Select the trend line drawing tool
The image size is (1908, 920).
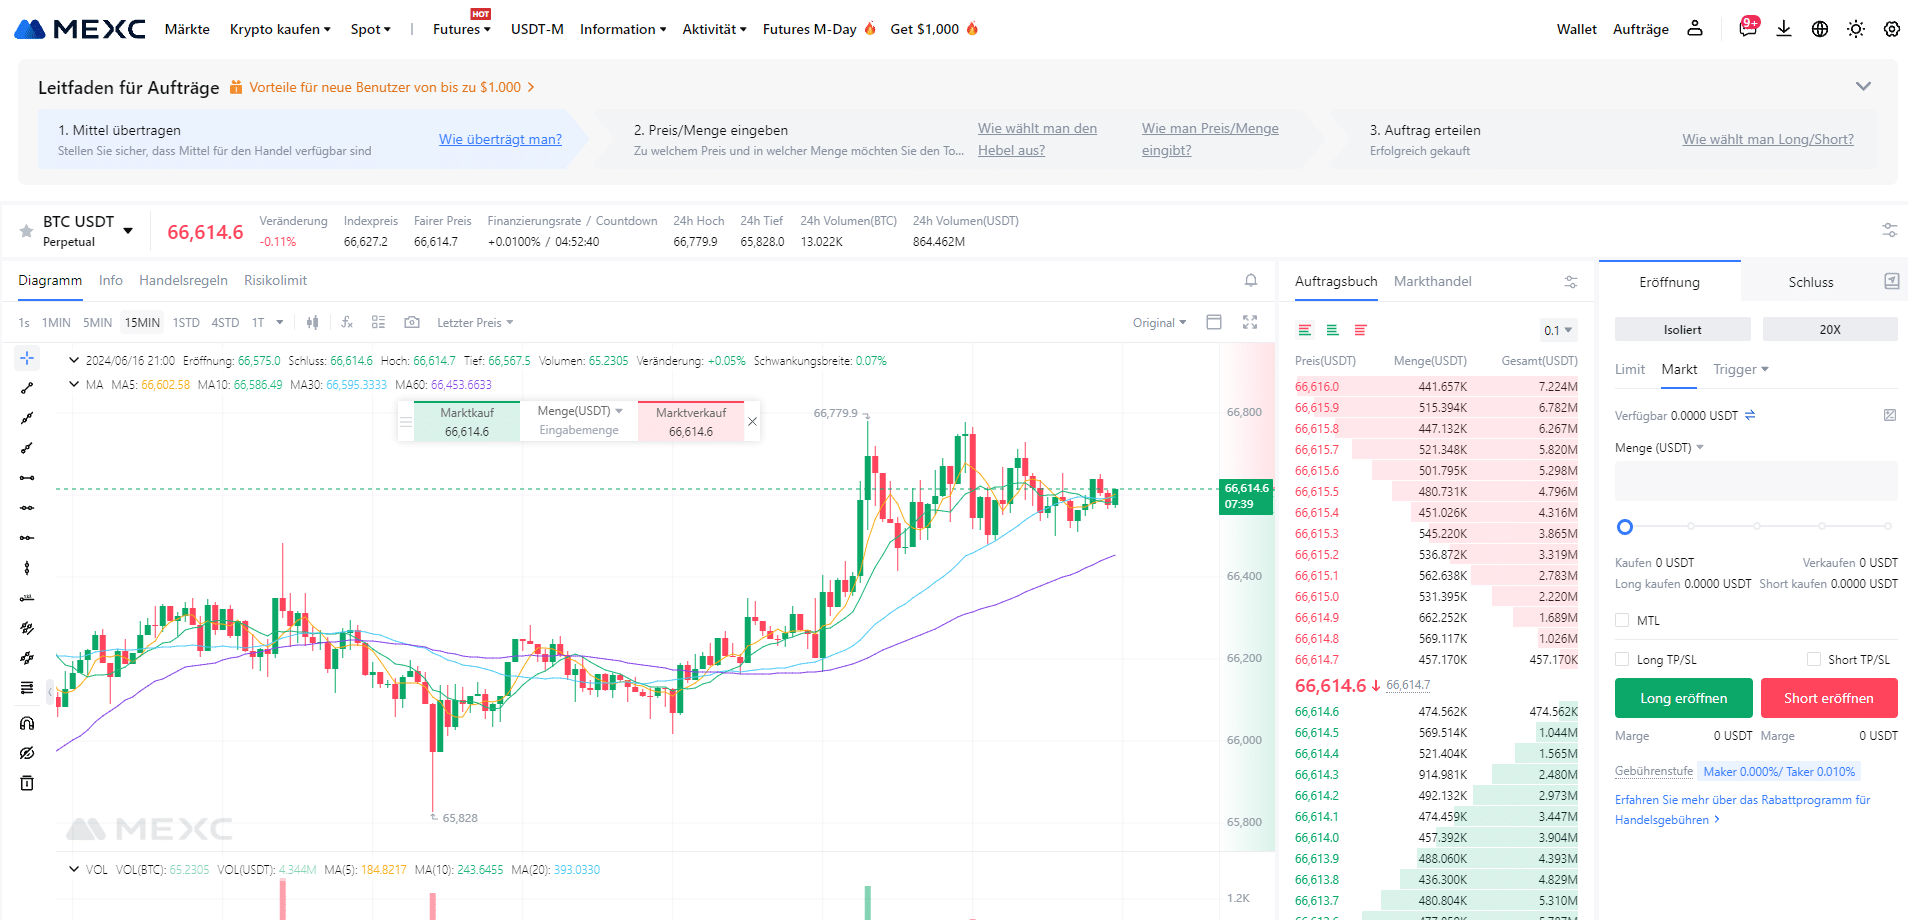pyautogui.click(x=27, y=388)
